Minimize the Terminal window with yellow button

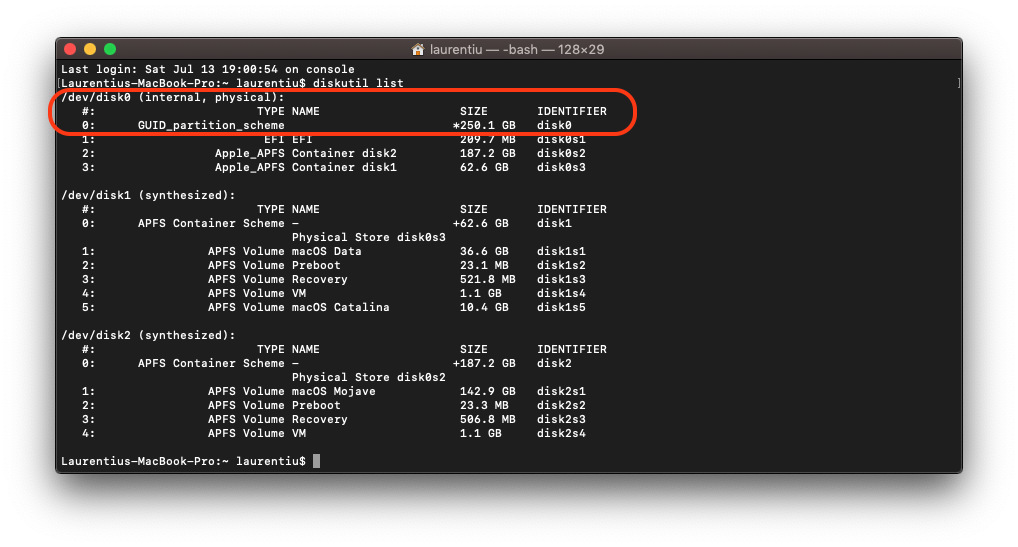pyautogui.click(x=90, y=49)
